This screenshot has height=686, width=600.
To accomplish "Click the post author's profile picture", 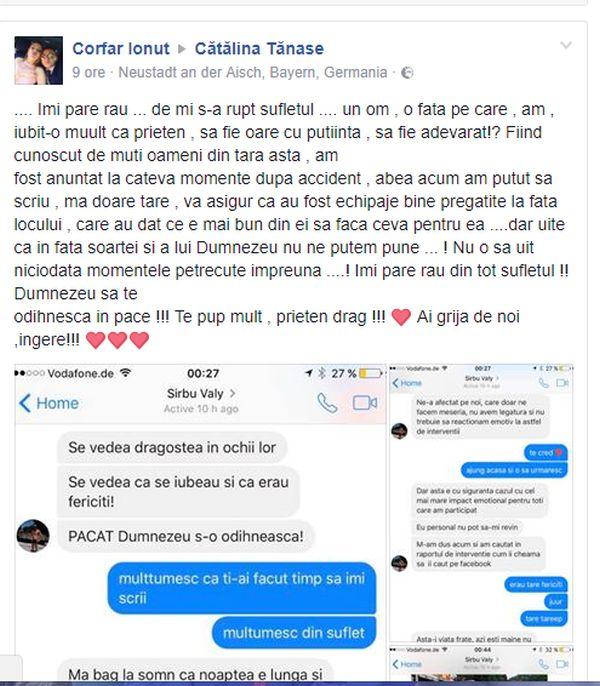I will tap(39, 60).
